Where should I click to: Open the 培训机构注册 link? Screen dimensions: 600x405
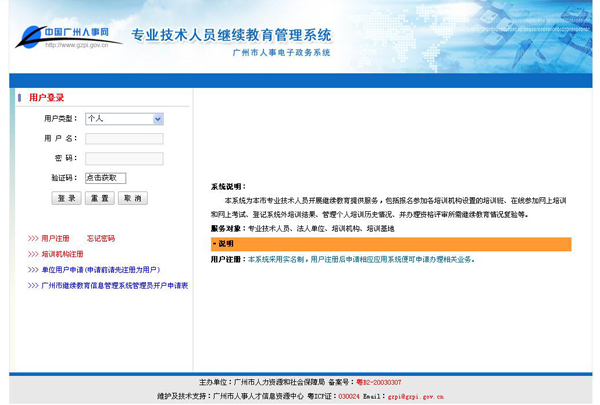[62, 254]
